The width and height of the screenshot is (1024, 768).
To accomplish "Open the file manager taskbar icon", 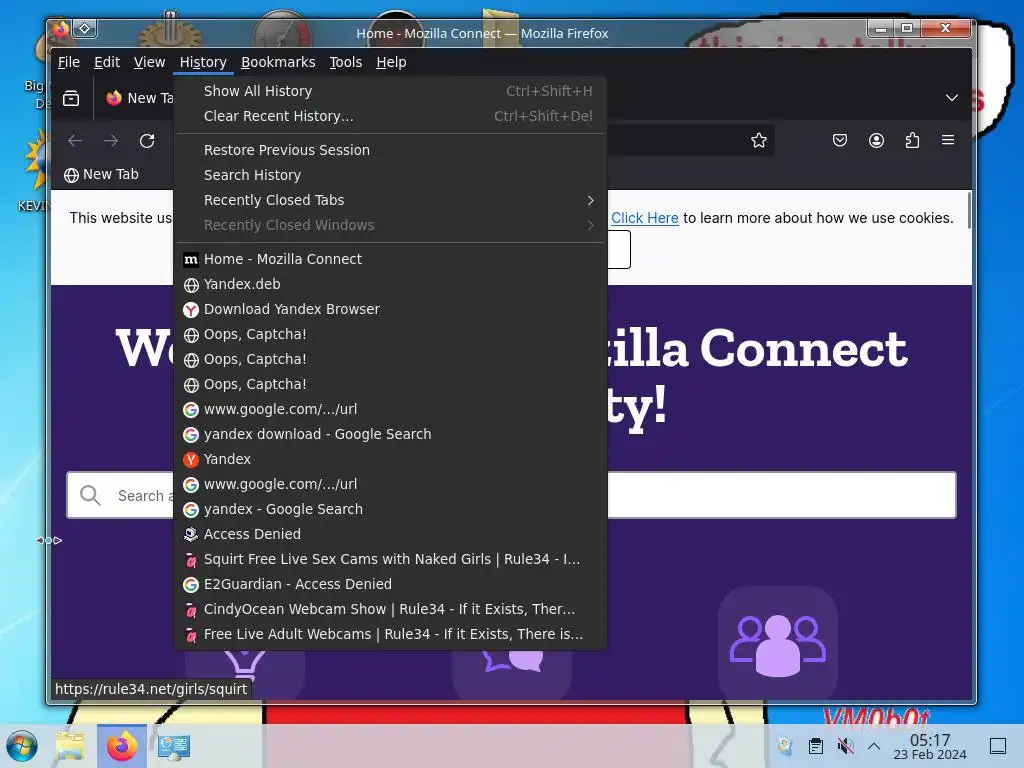I will click(70, 746).
